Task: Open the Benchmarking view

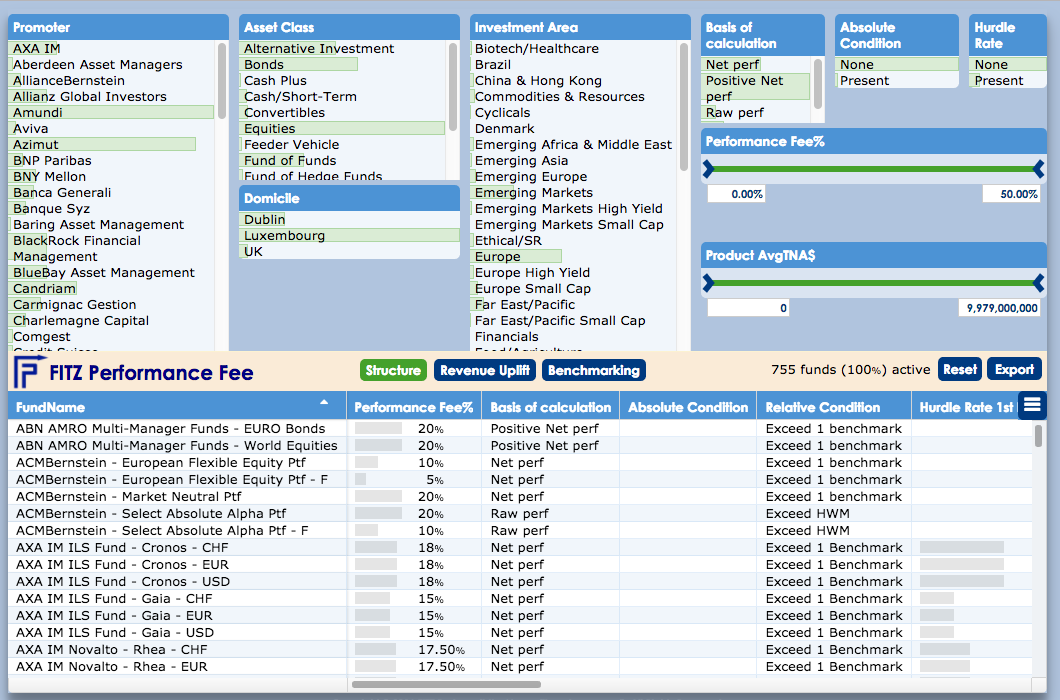Action: coord(594,371)
